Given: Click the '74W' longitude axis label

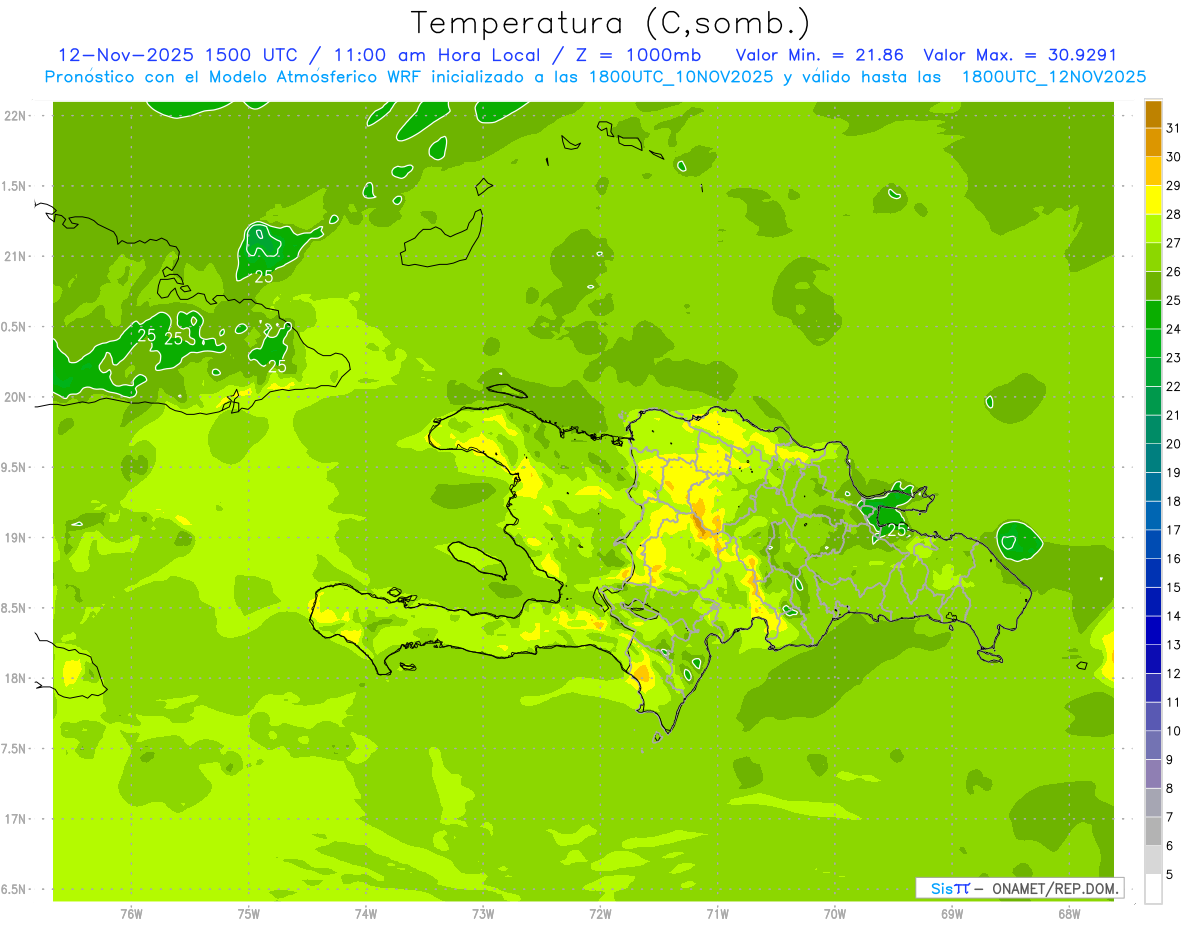Looking at the screenshot, I should (x=366, y=914).
